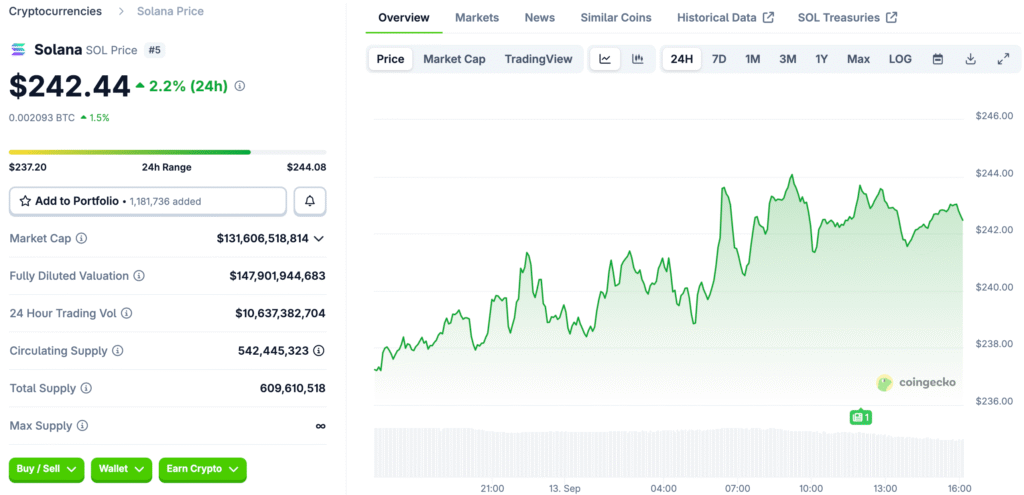1024x495 pixels.
Task: Open the Historical Data external tab
Action: pos(725,18)
